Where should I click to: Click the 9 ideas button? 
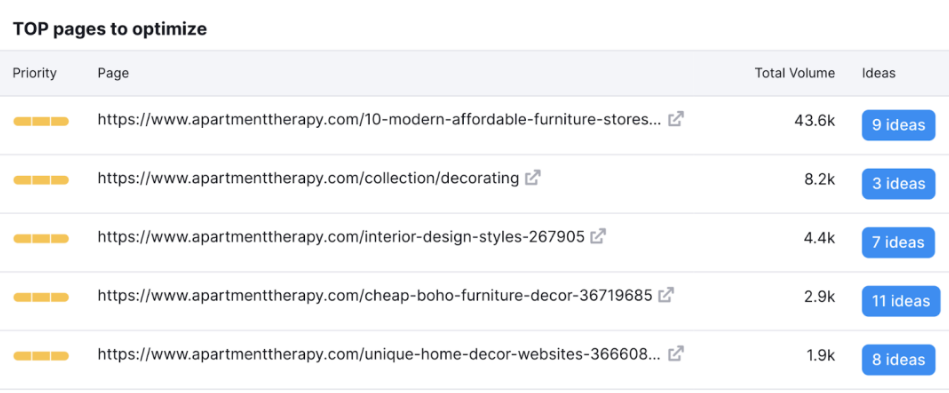899,125
